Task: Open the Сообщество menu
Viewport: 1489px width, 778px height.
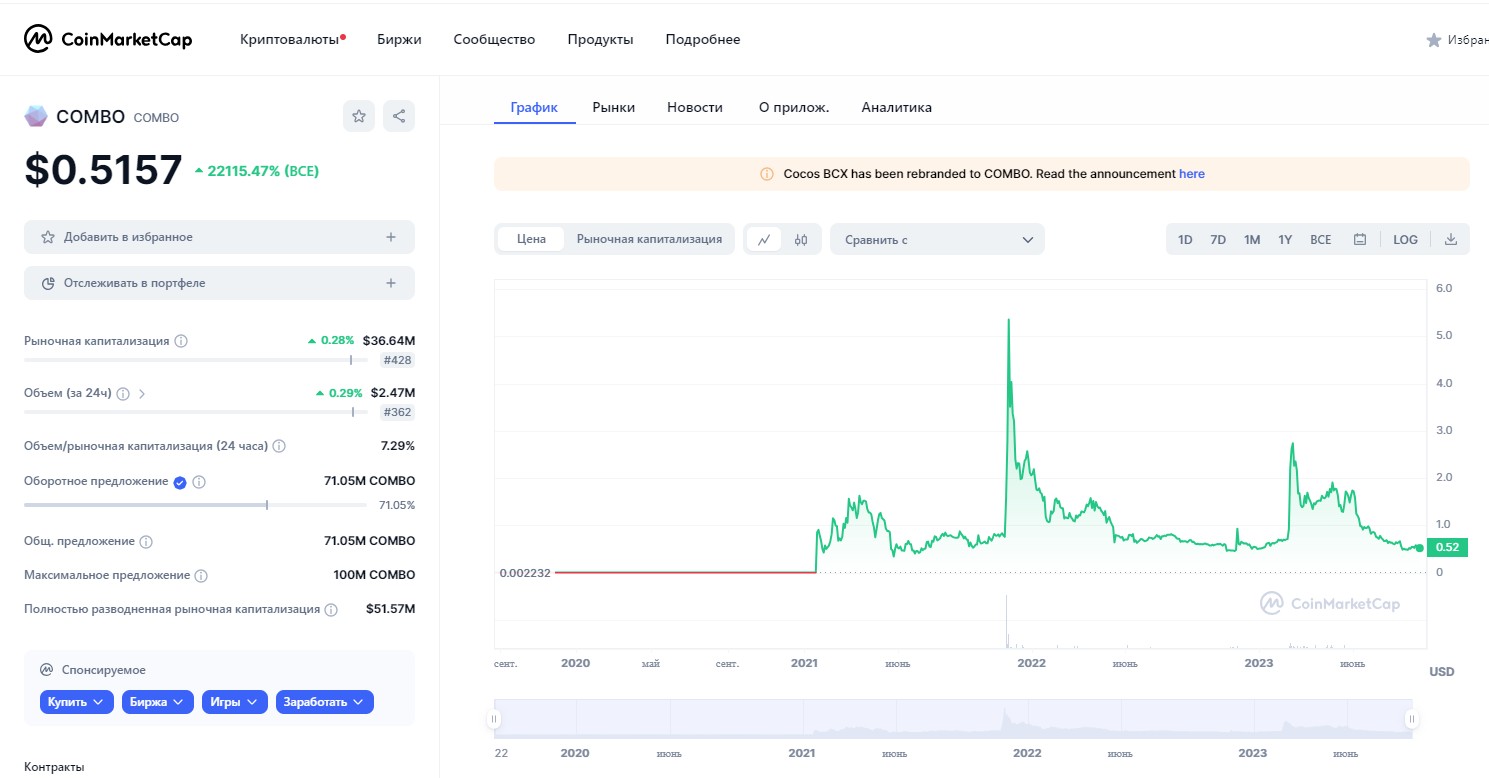Action: point(494,40)
